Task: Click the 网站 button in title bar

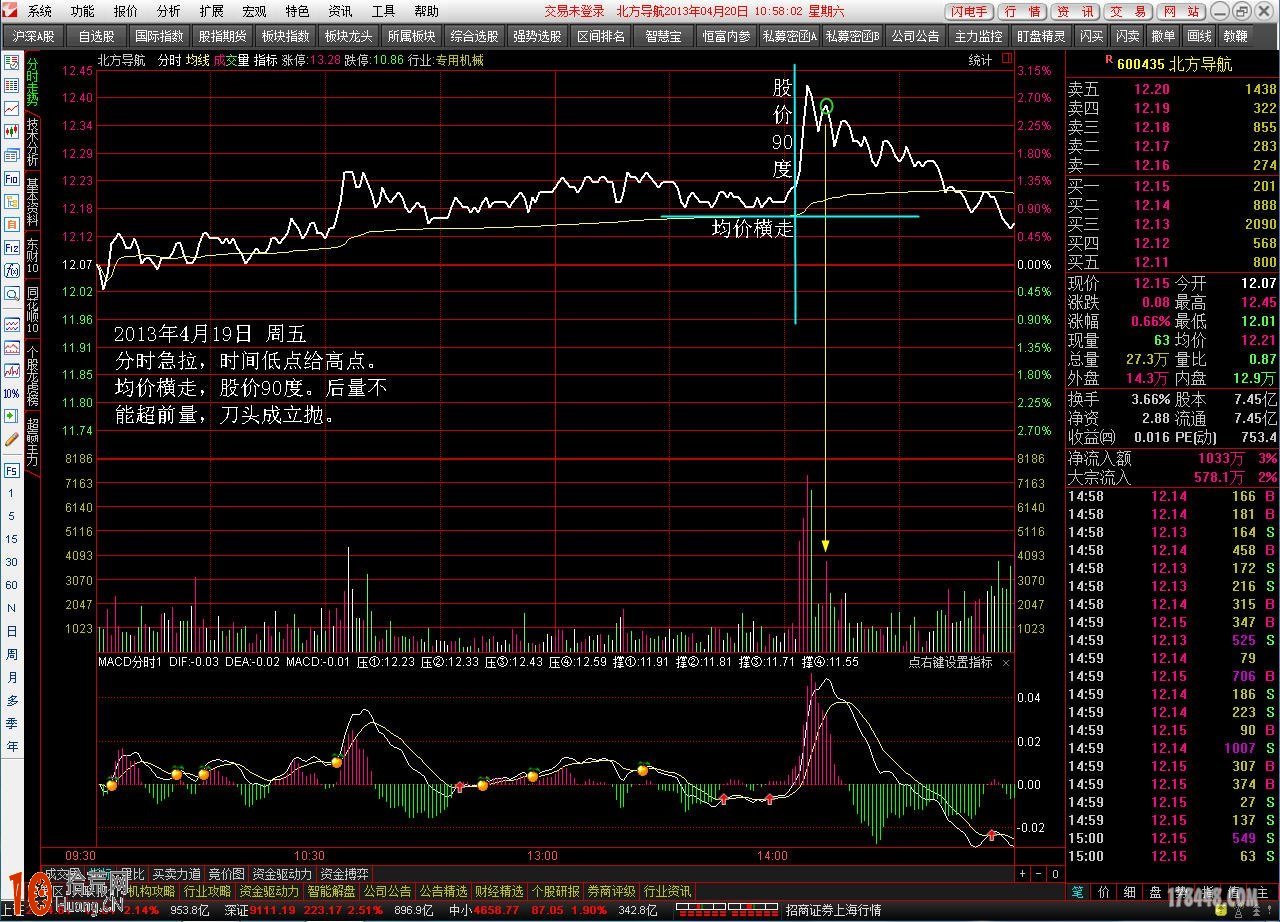Action: point(1182,11)
